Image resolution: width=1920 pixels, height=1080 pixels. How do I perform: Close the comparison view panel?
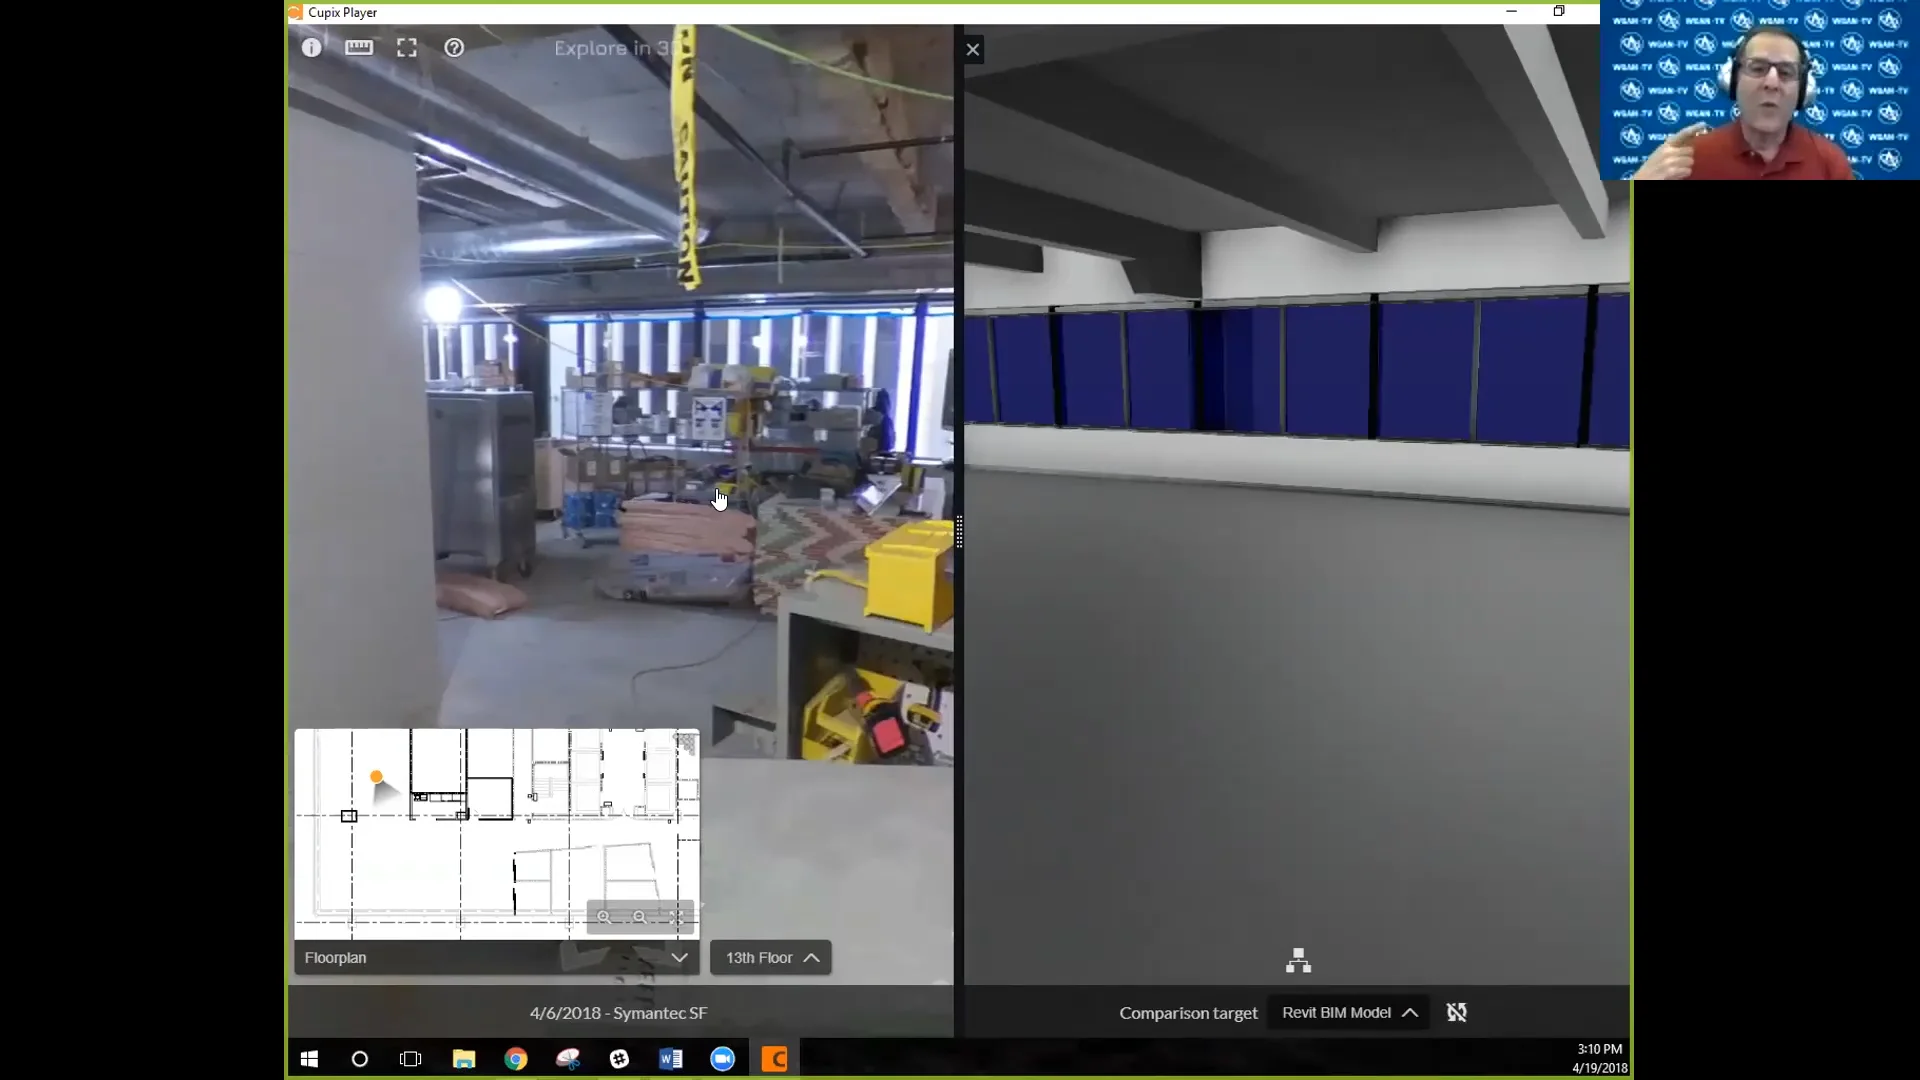[x=973, y=48]
